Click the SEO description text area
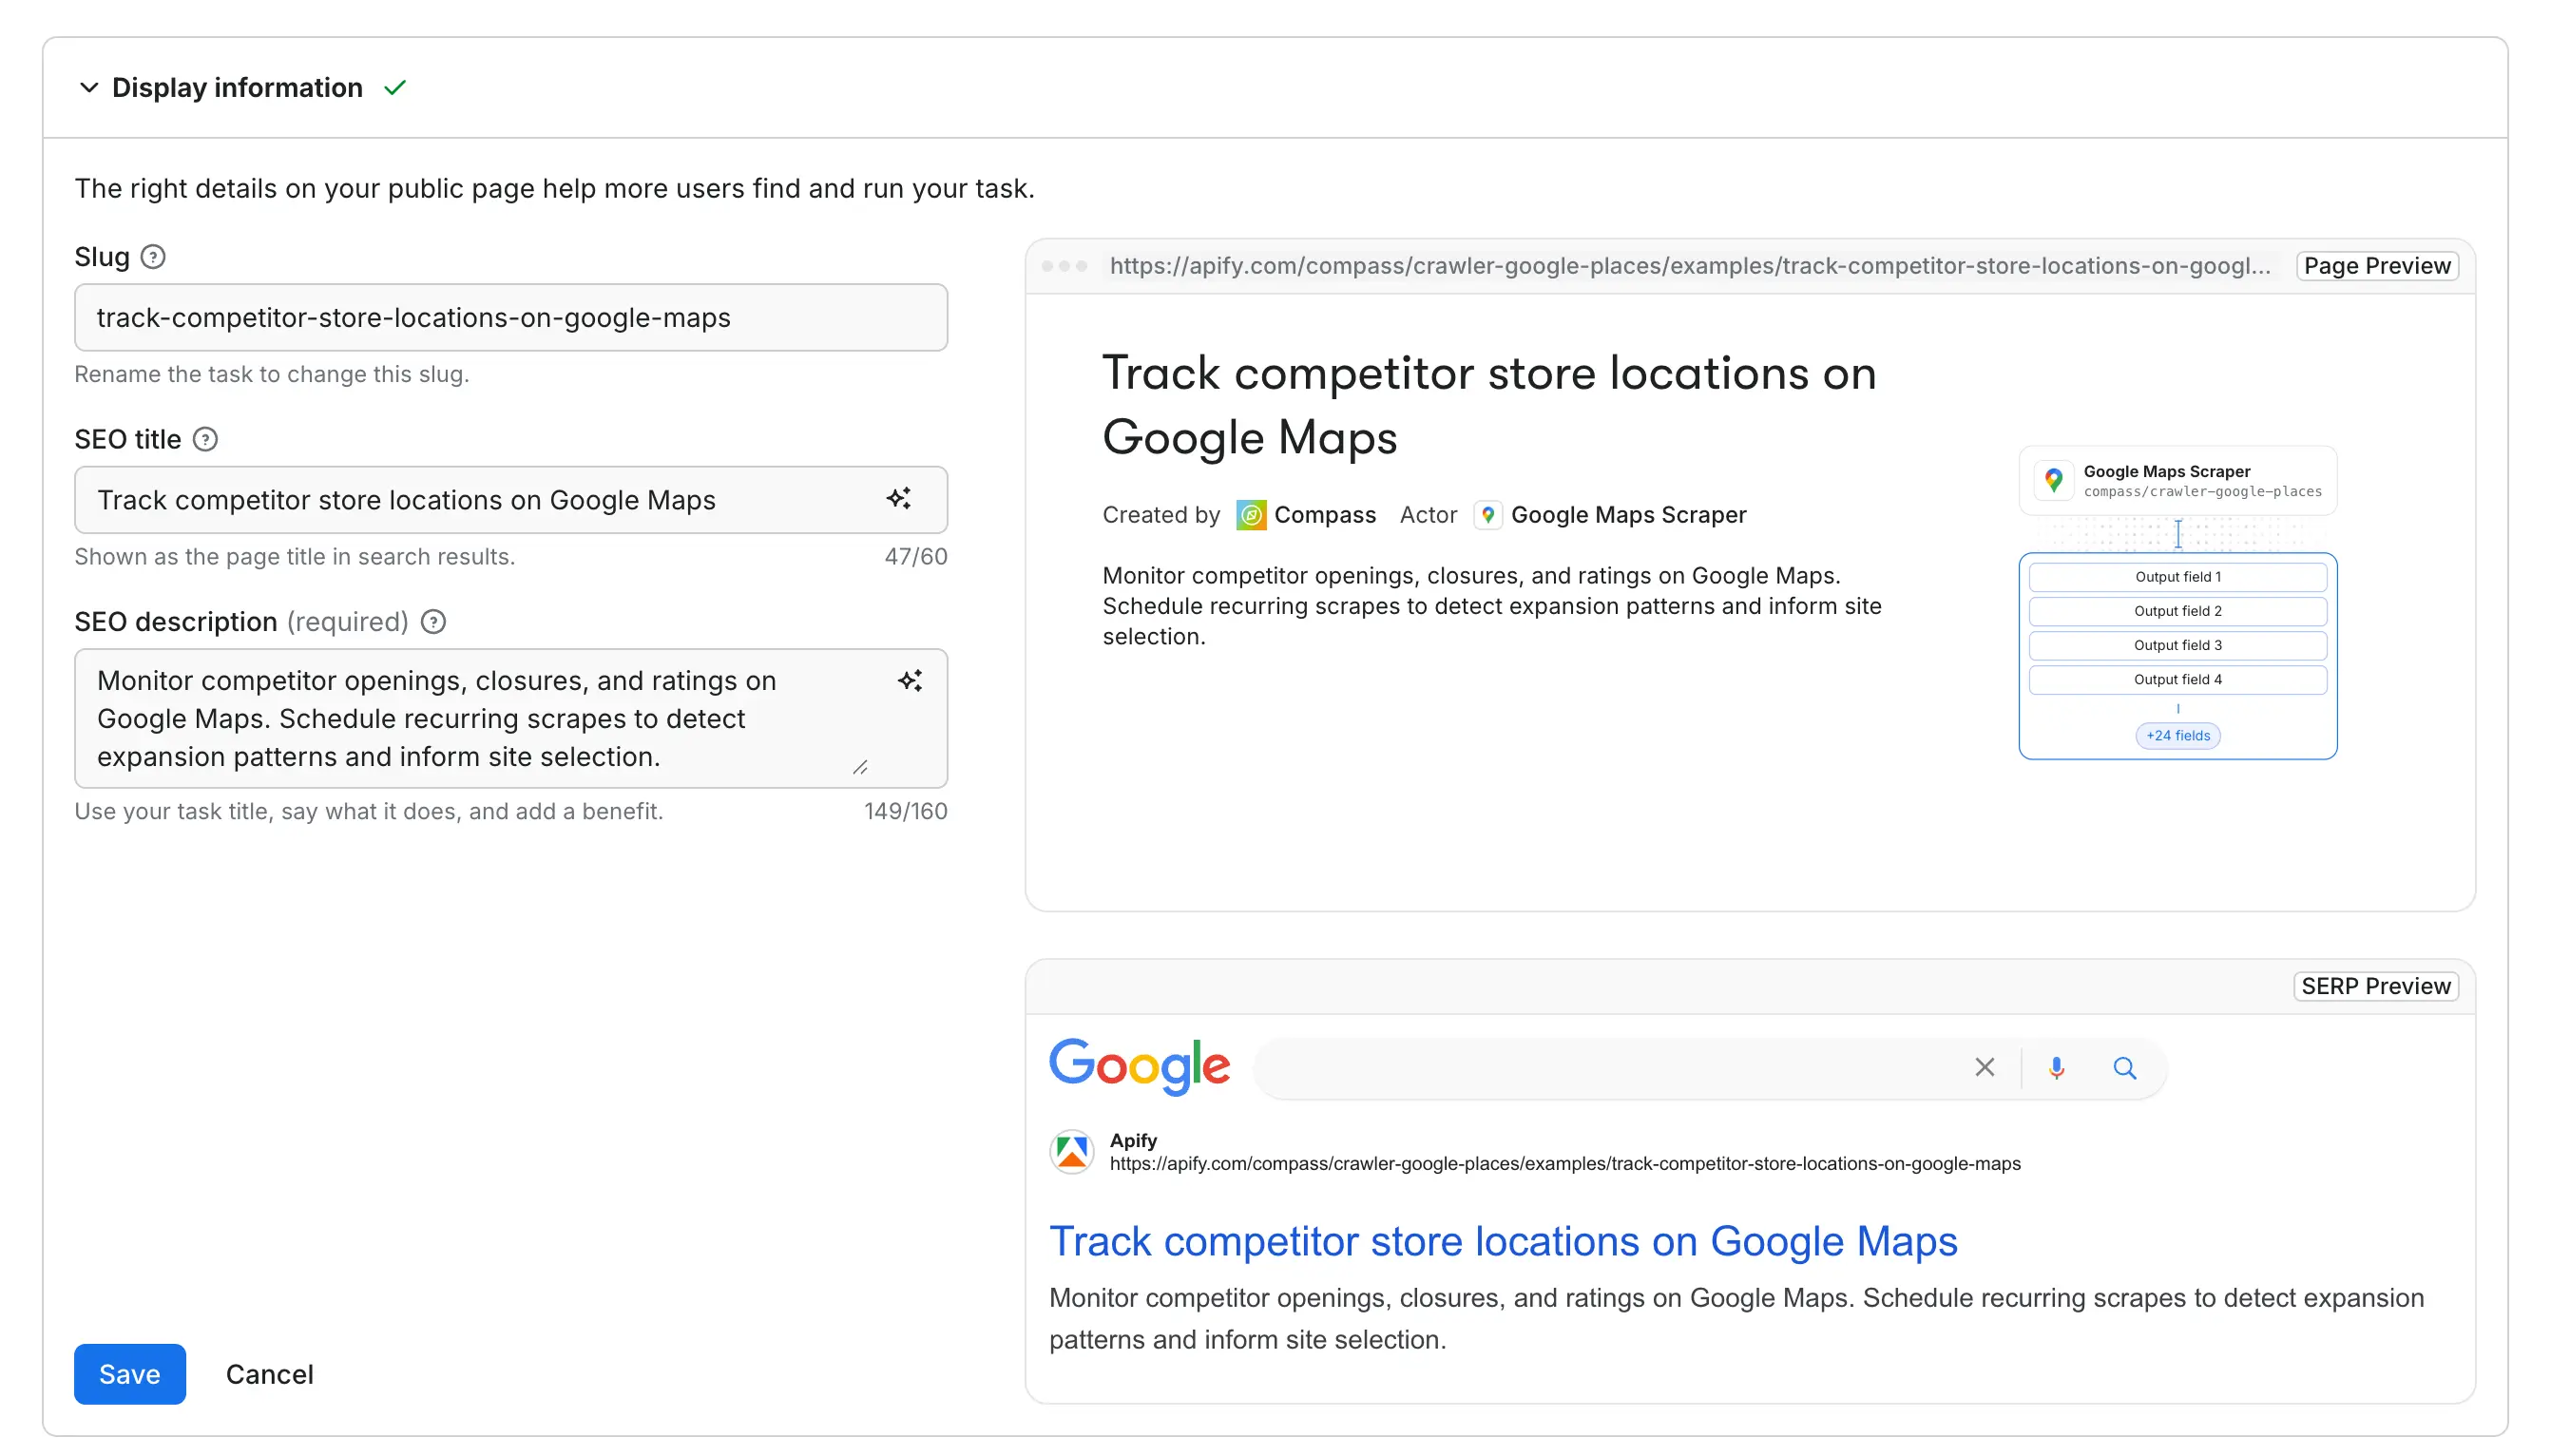The image size is (2551, 1456). point(511,718)
